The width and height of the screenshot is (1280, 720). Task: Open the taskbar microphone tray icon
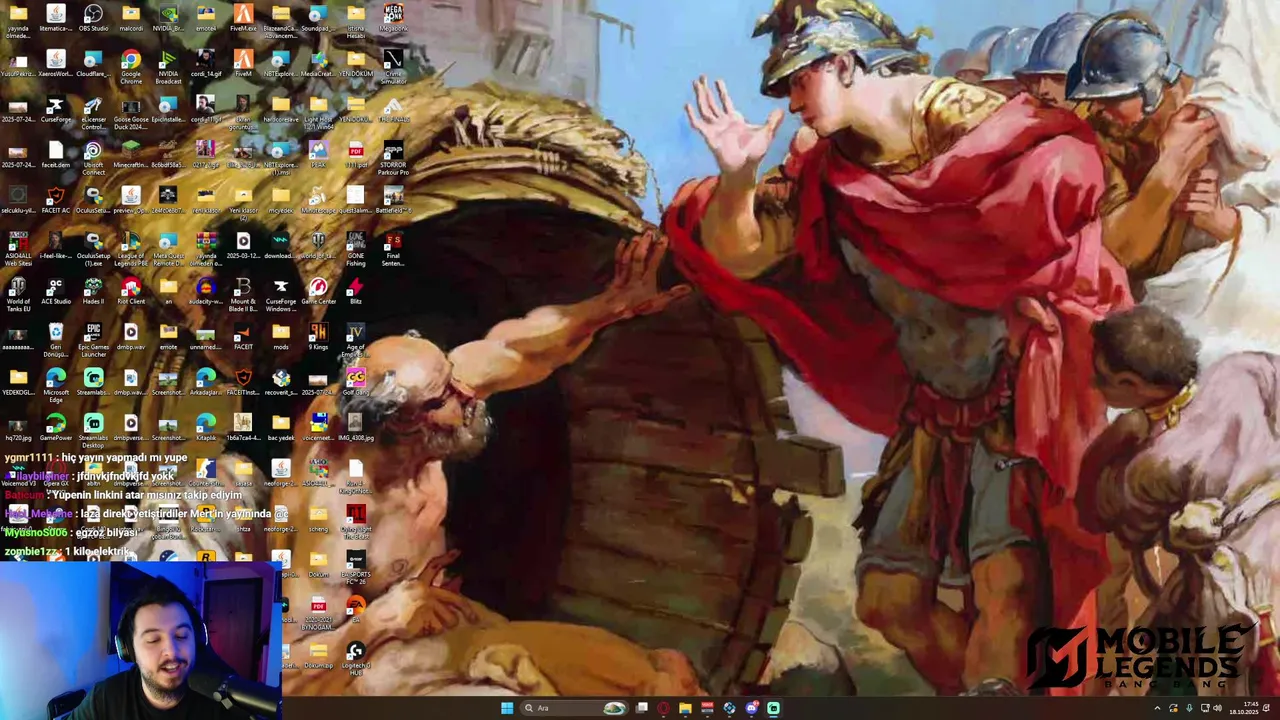[x=1188, y=708]
